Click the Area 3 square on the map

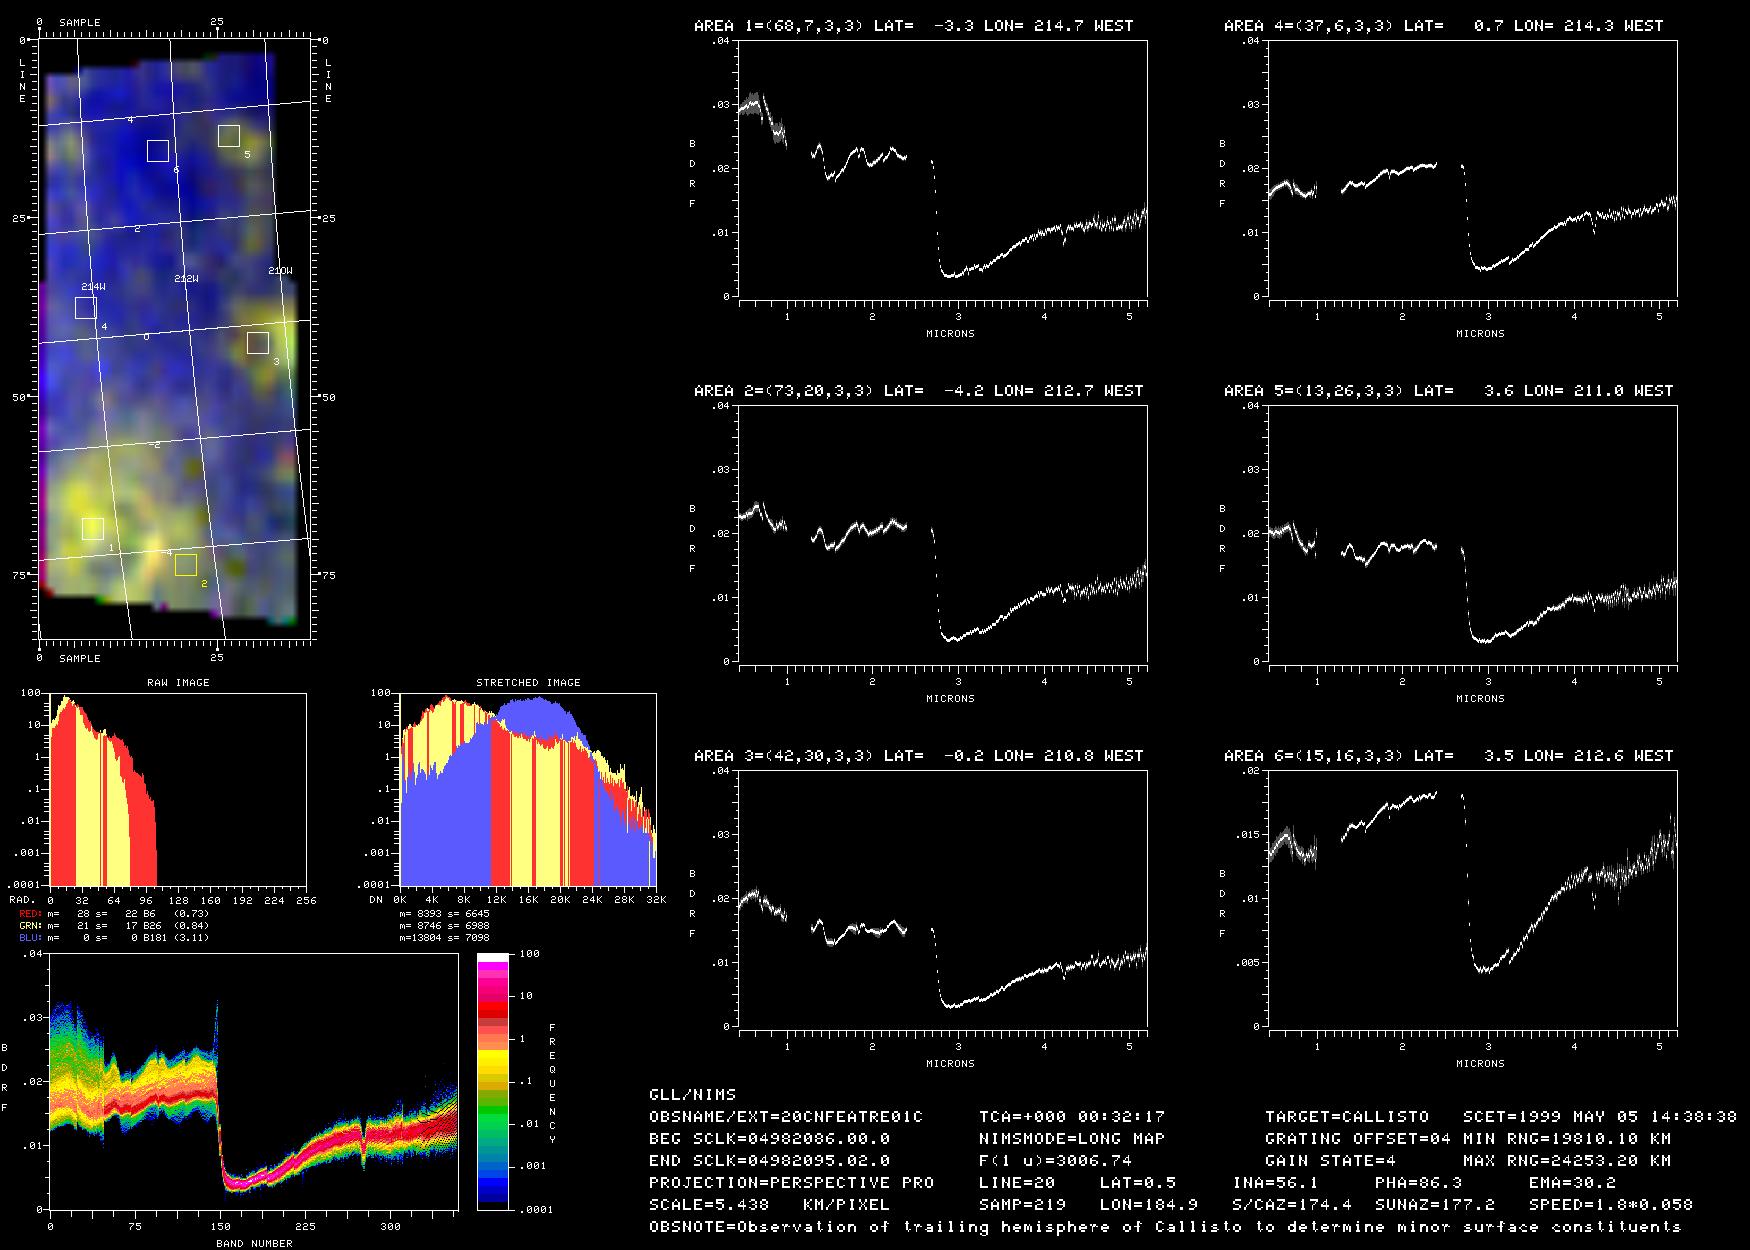[258, 343]
